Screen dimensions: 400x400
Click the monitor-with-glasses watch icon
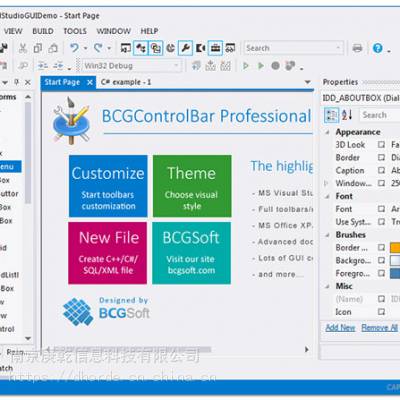230,48
